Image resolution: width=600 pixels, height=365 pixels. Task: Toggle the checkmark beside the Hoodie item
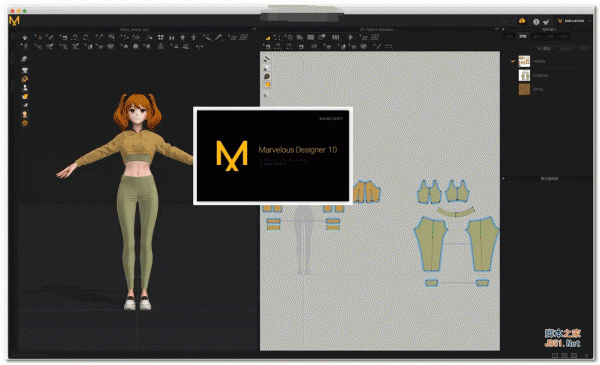tap(513, 61)
